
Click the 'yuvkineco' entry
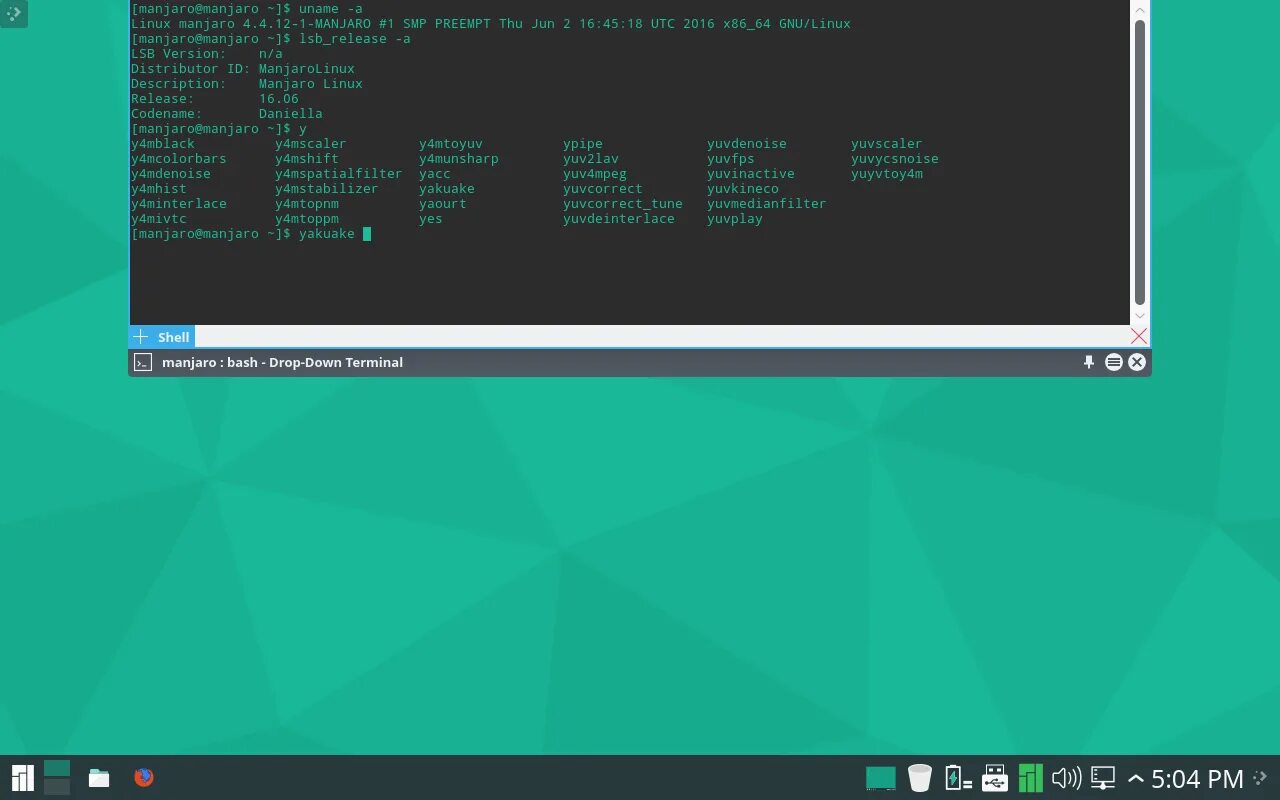pyautogui.click(x=743, y=189)
